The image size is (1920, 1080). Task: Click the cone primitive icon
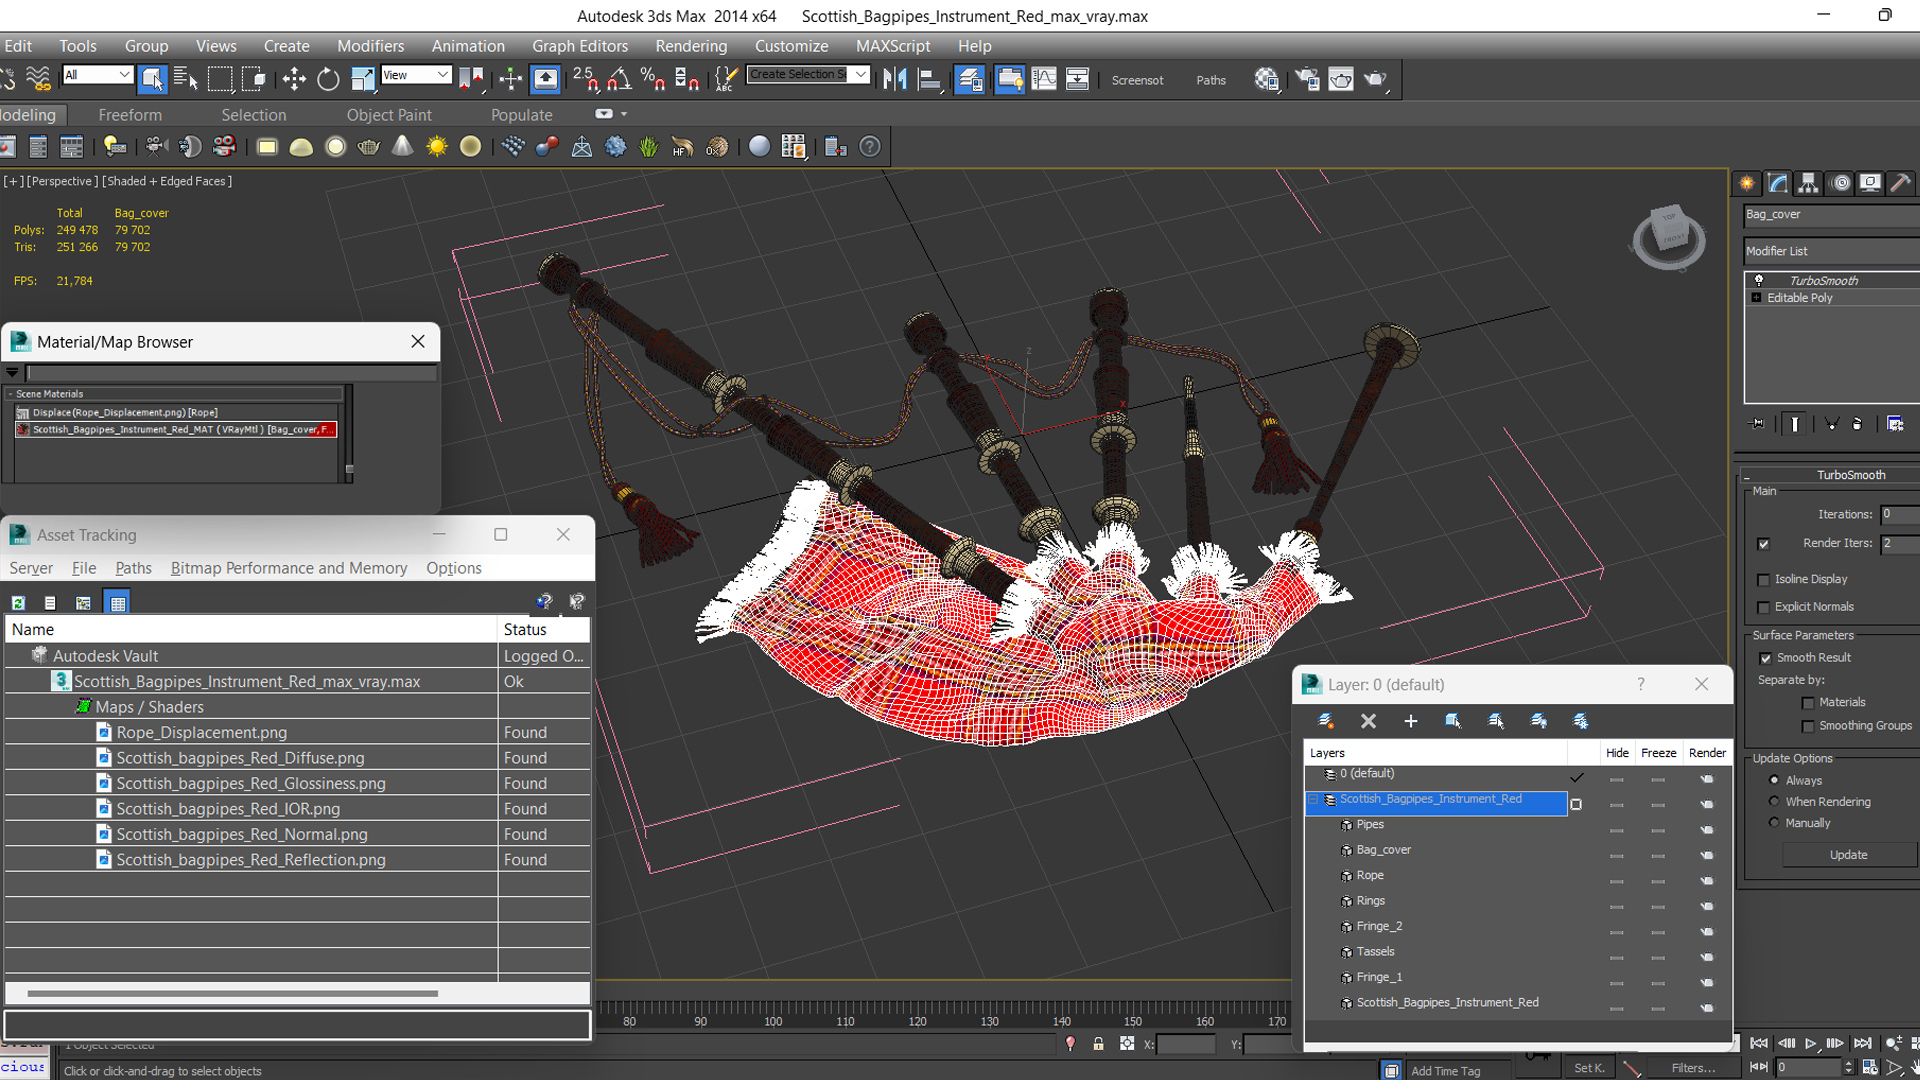402,147
